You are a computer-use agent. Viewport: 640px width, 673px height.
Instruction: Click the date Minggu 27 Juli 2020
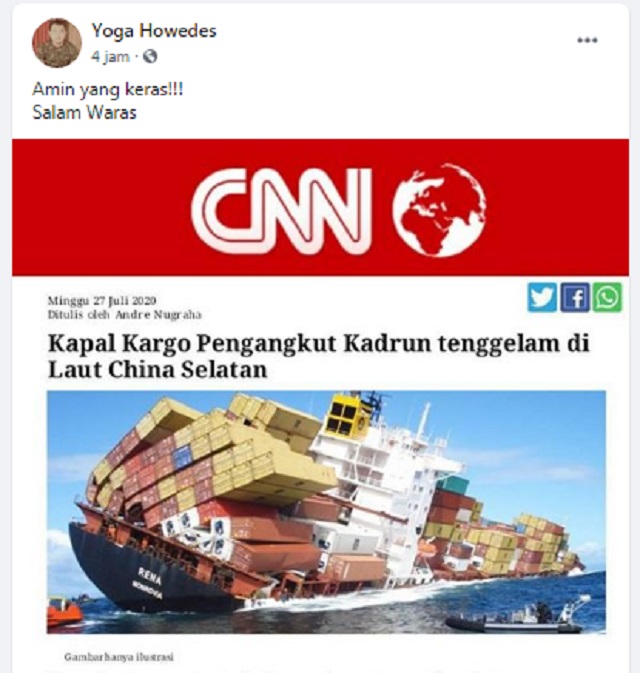click(102, 300)
